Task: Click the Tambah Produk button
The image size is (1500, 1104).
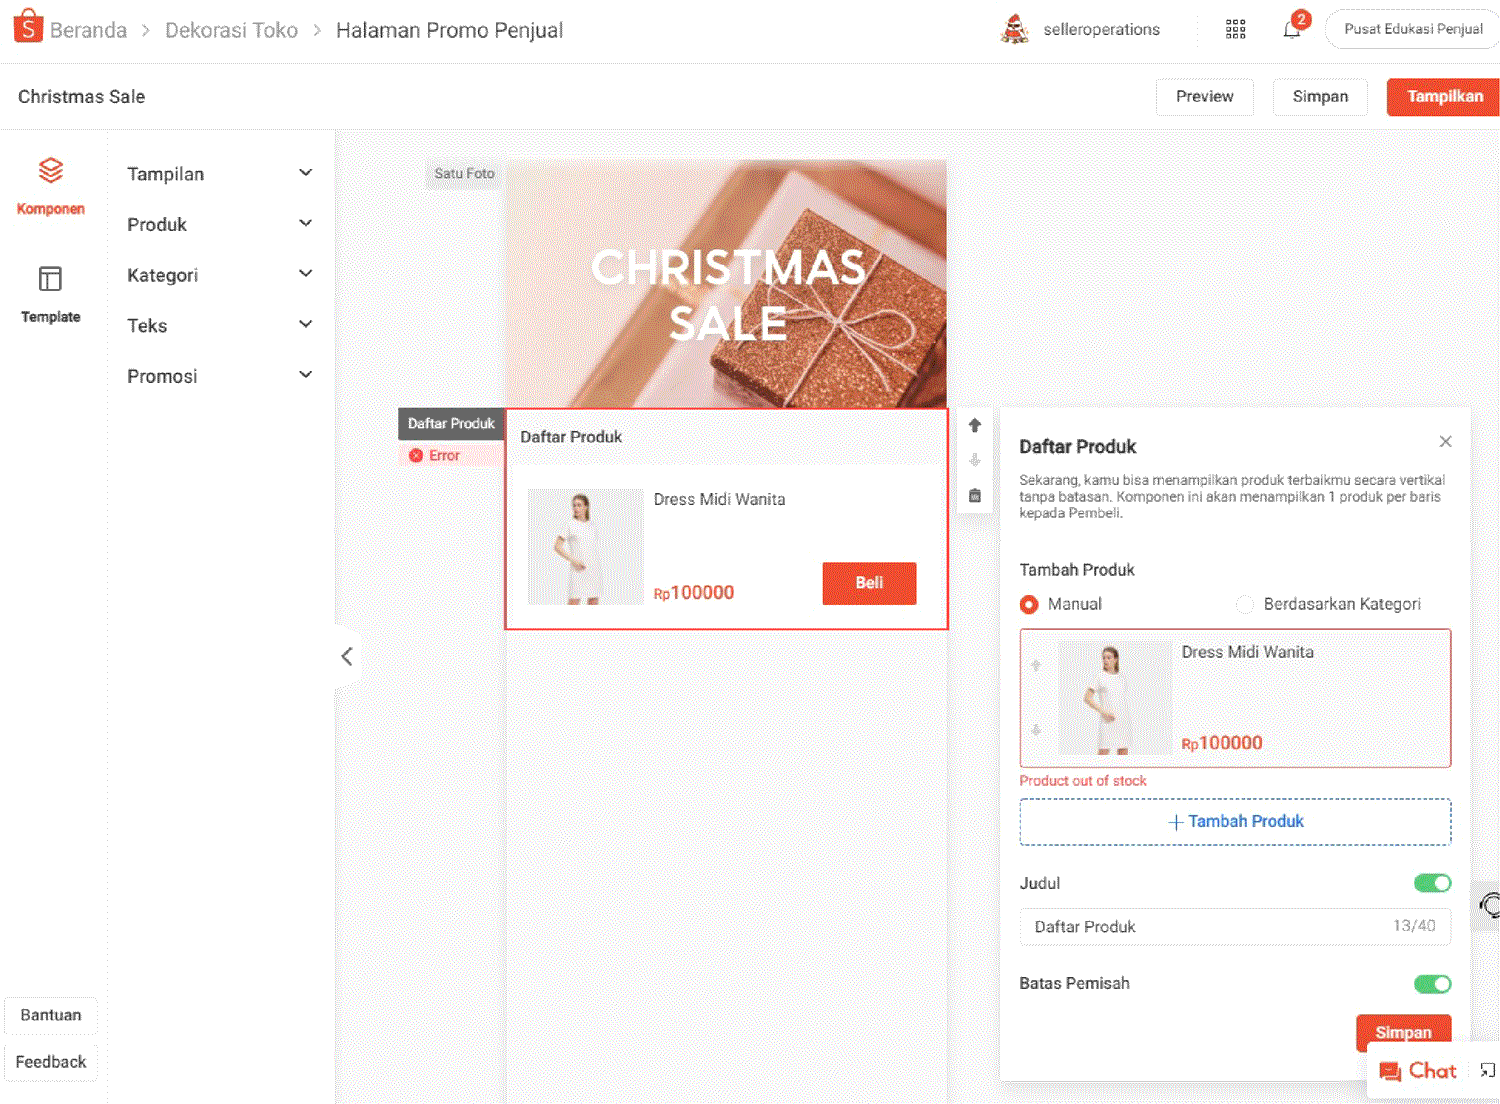Action: coord(1235,822)
